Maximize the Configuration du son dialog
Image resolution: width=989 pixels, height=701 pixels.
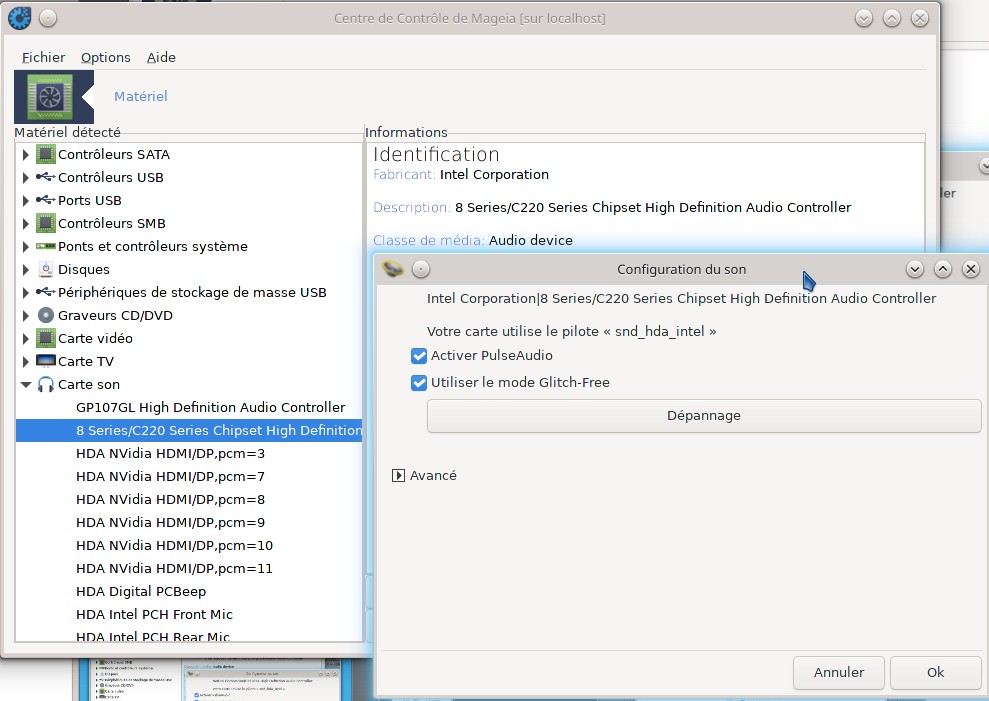942,269
